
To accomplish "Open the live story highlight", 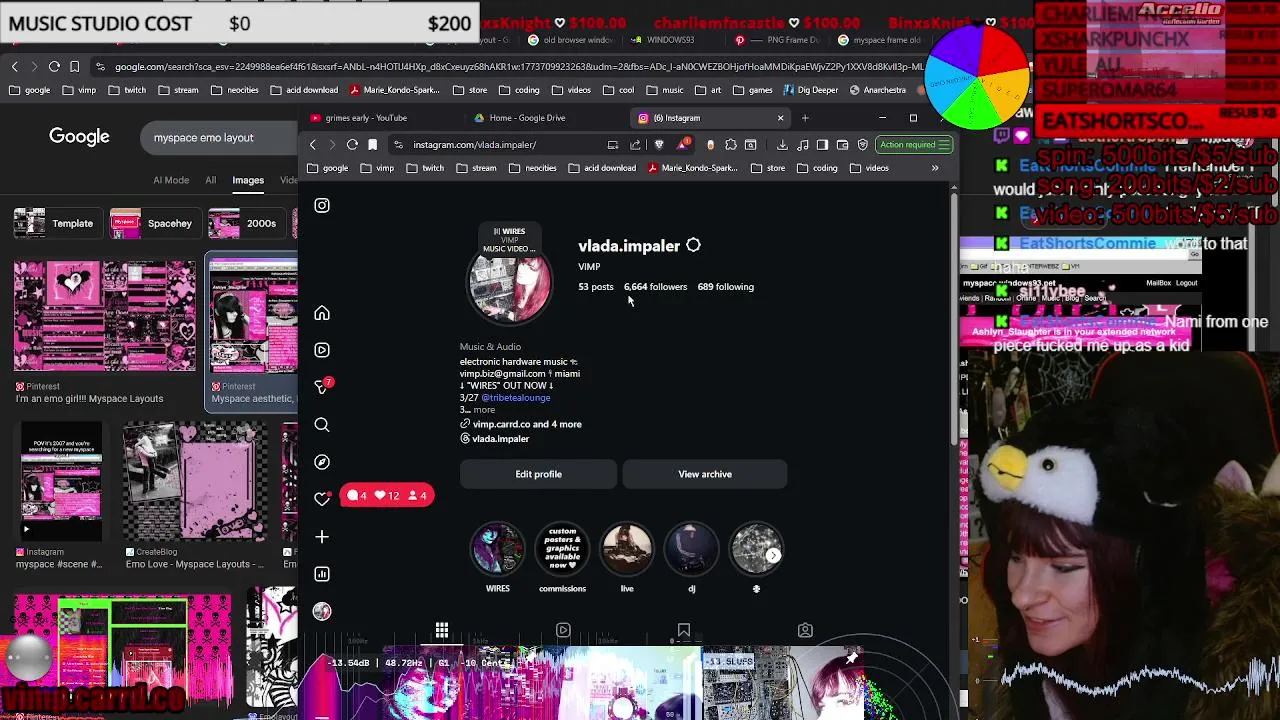I will 627,550.
